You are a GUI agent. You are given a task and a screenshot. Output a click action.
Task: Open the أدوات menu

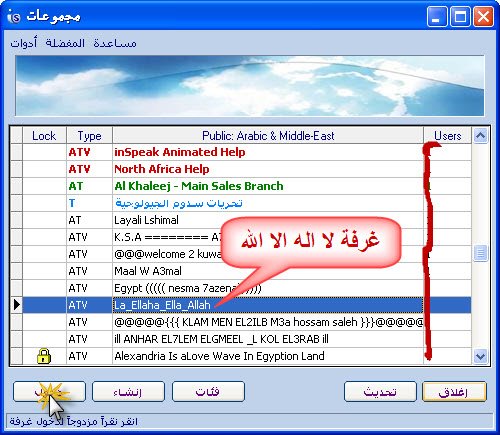[23, 43]
